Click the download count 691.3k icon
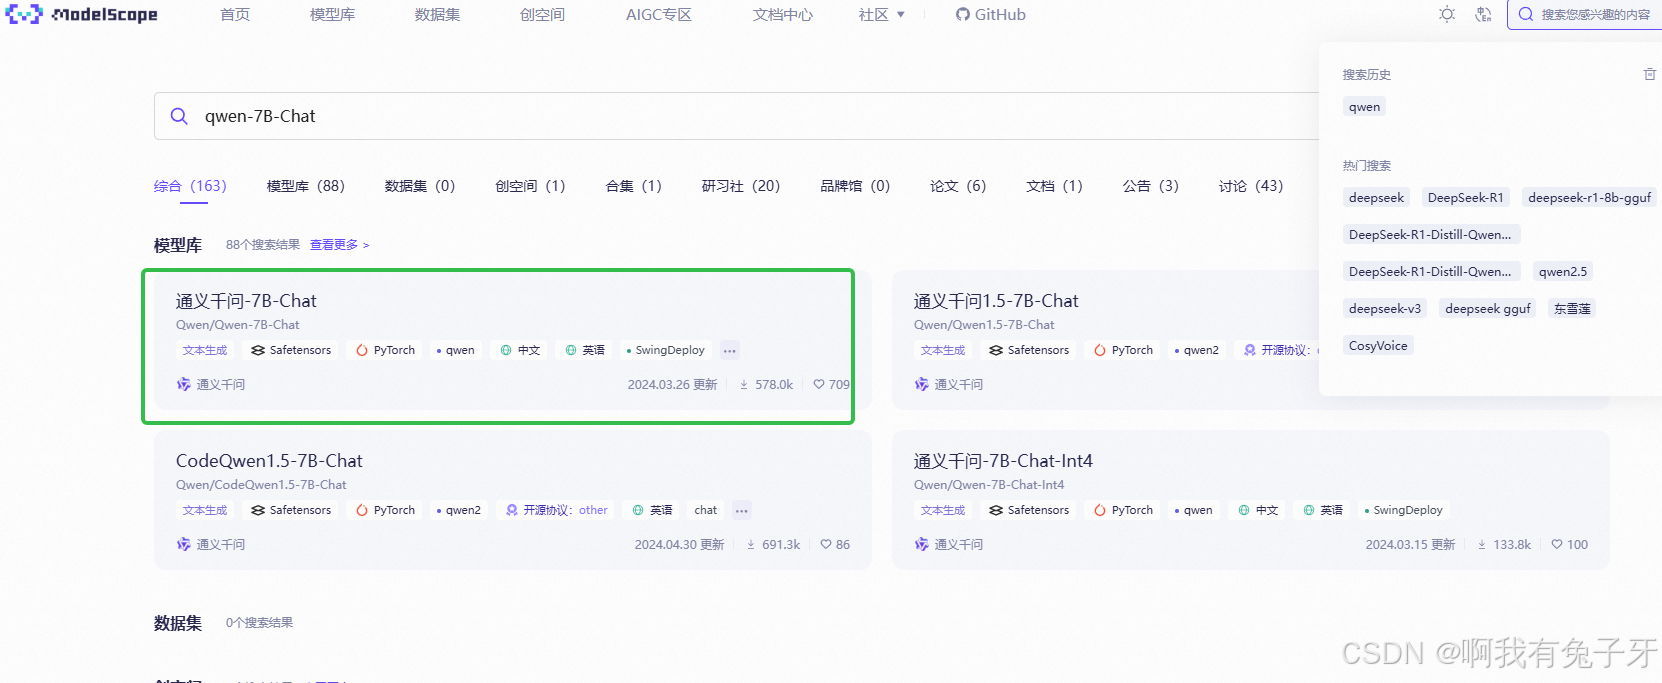The width and height of the screenshot is (1662, 683). [x=751, y=544]
